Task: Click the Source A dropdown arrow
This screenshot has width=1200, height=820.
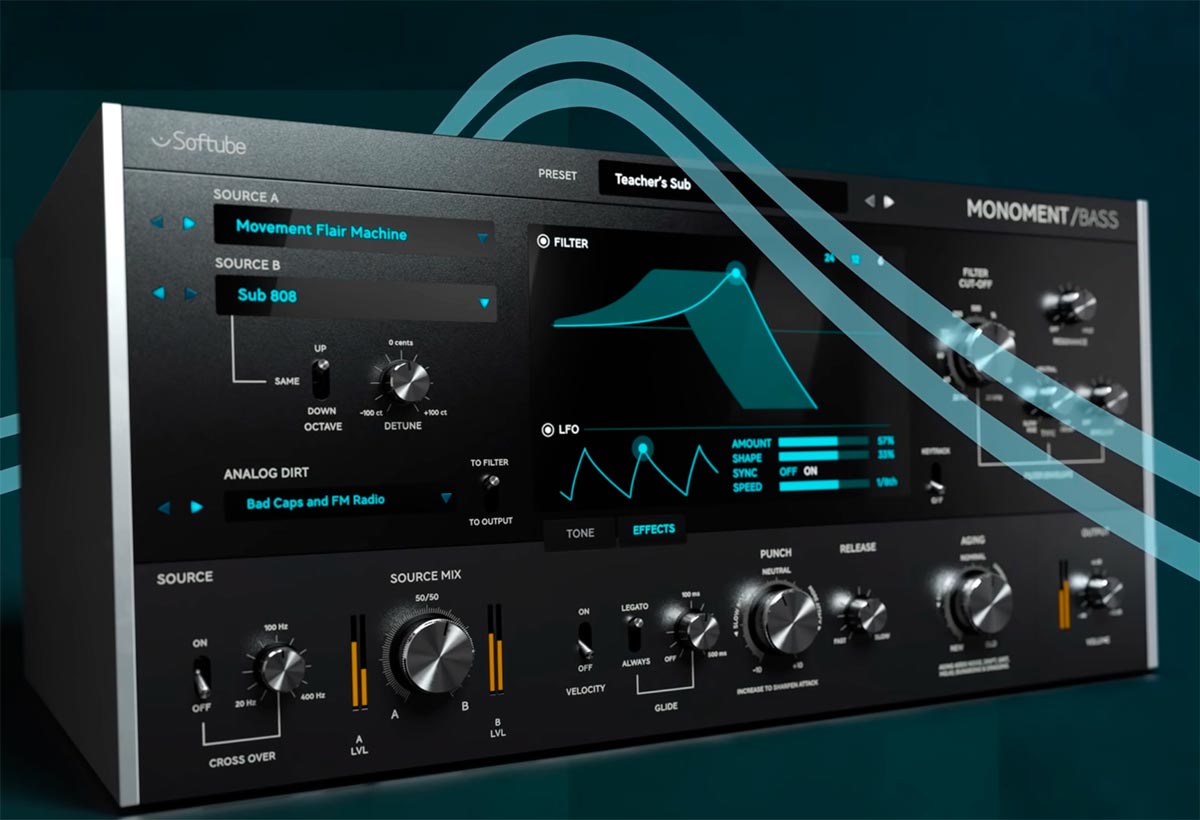Action: pyautogui.click(x=482, y=238)
